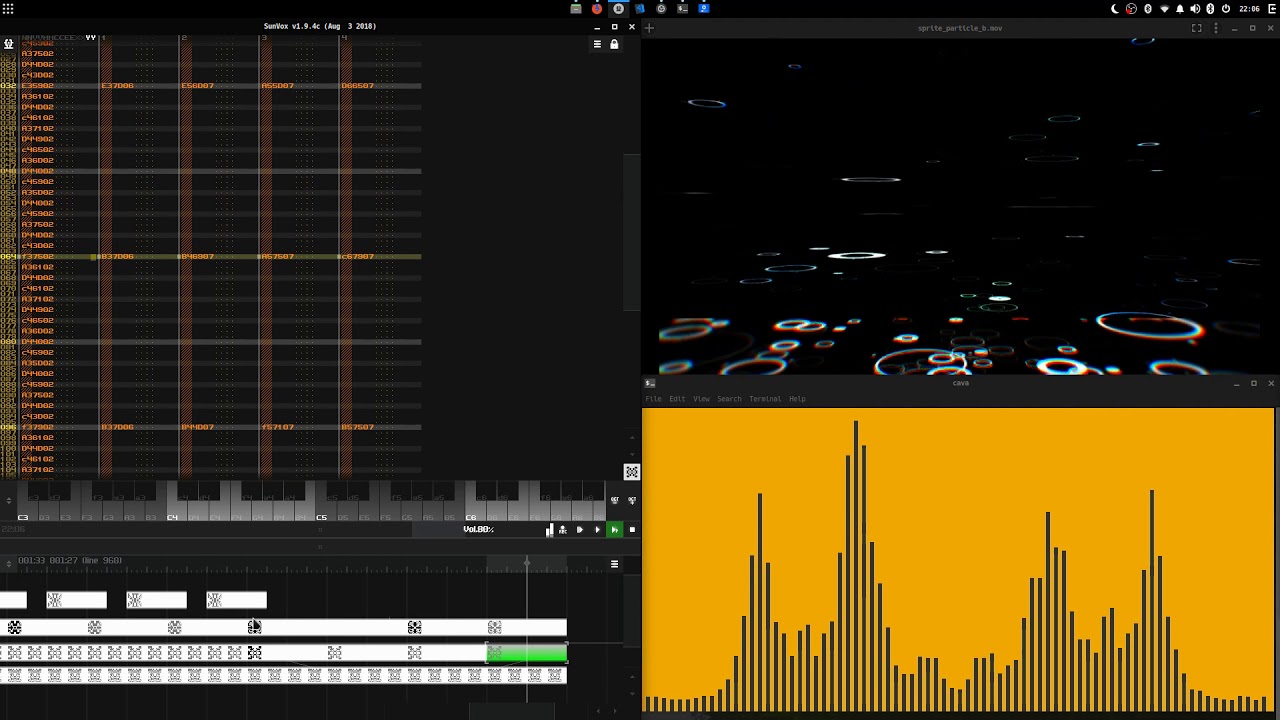Open Terminal menu in cava window

765,399
